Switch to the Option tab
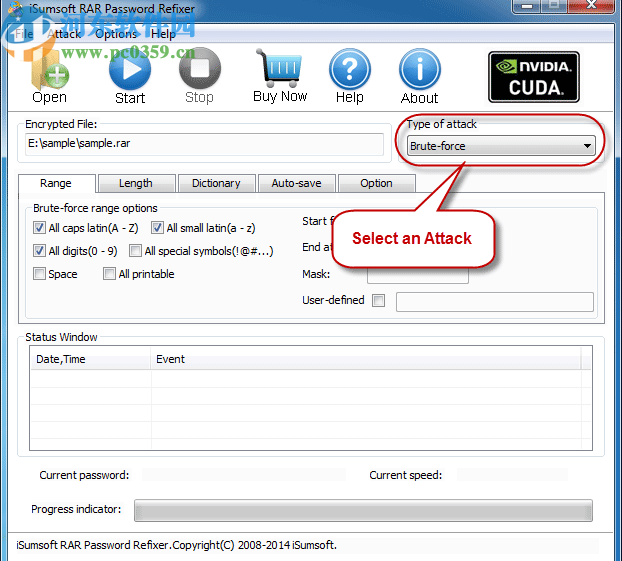 [376, 183]
